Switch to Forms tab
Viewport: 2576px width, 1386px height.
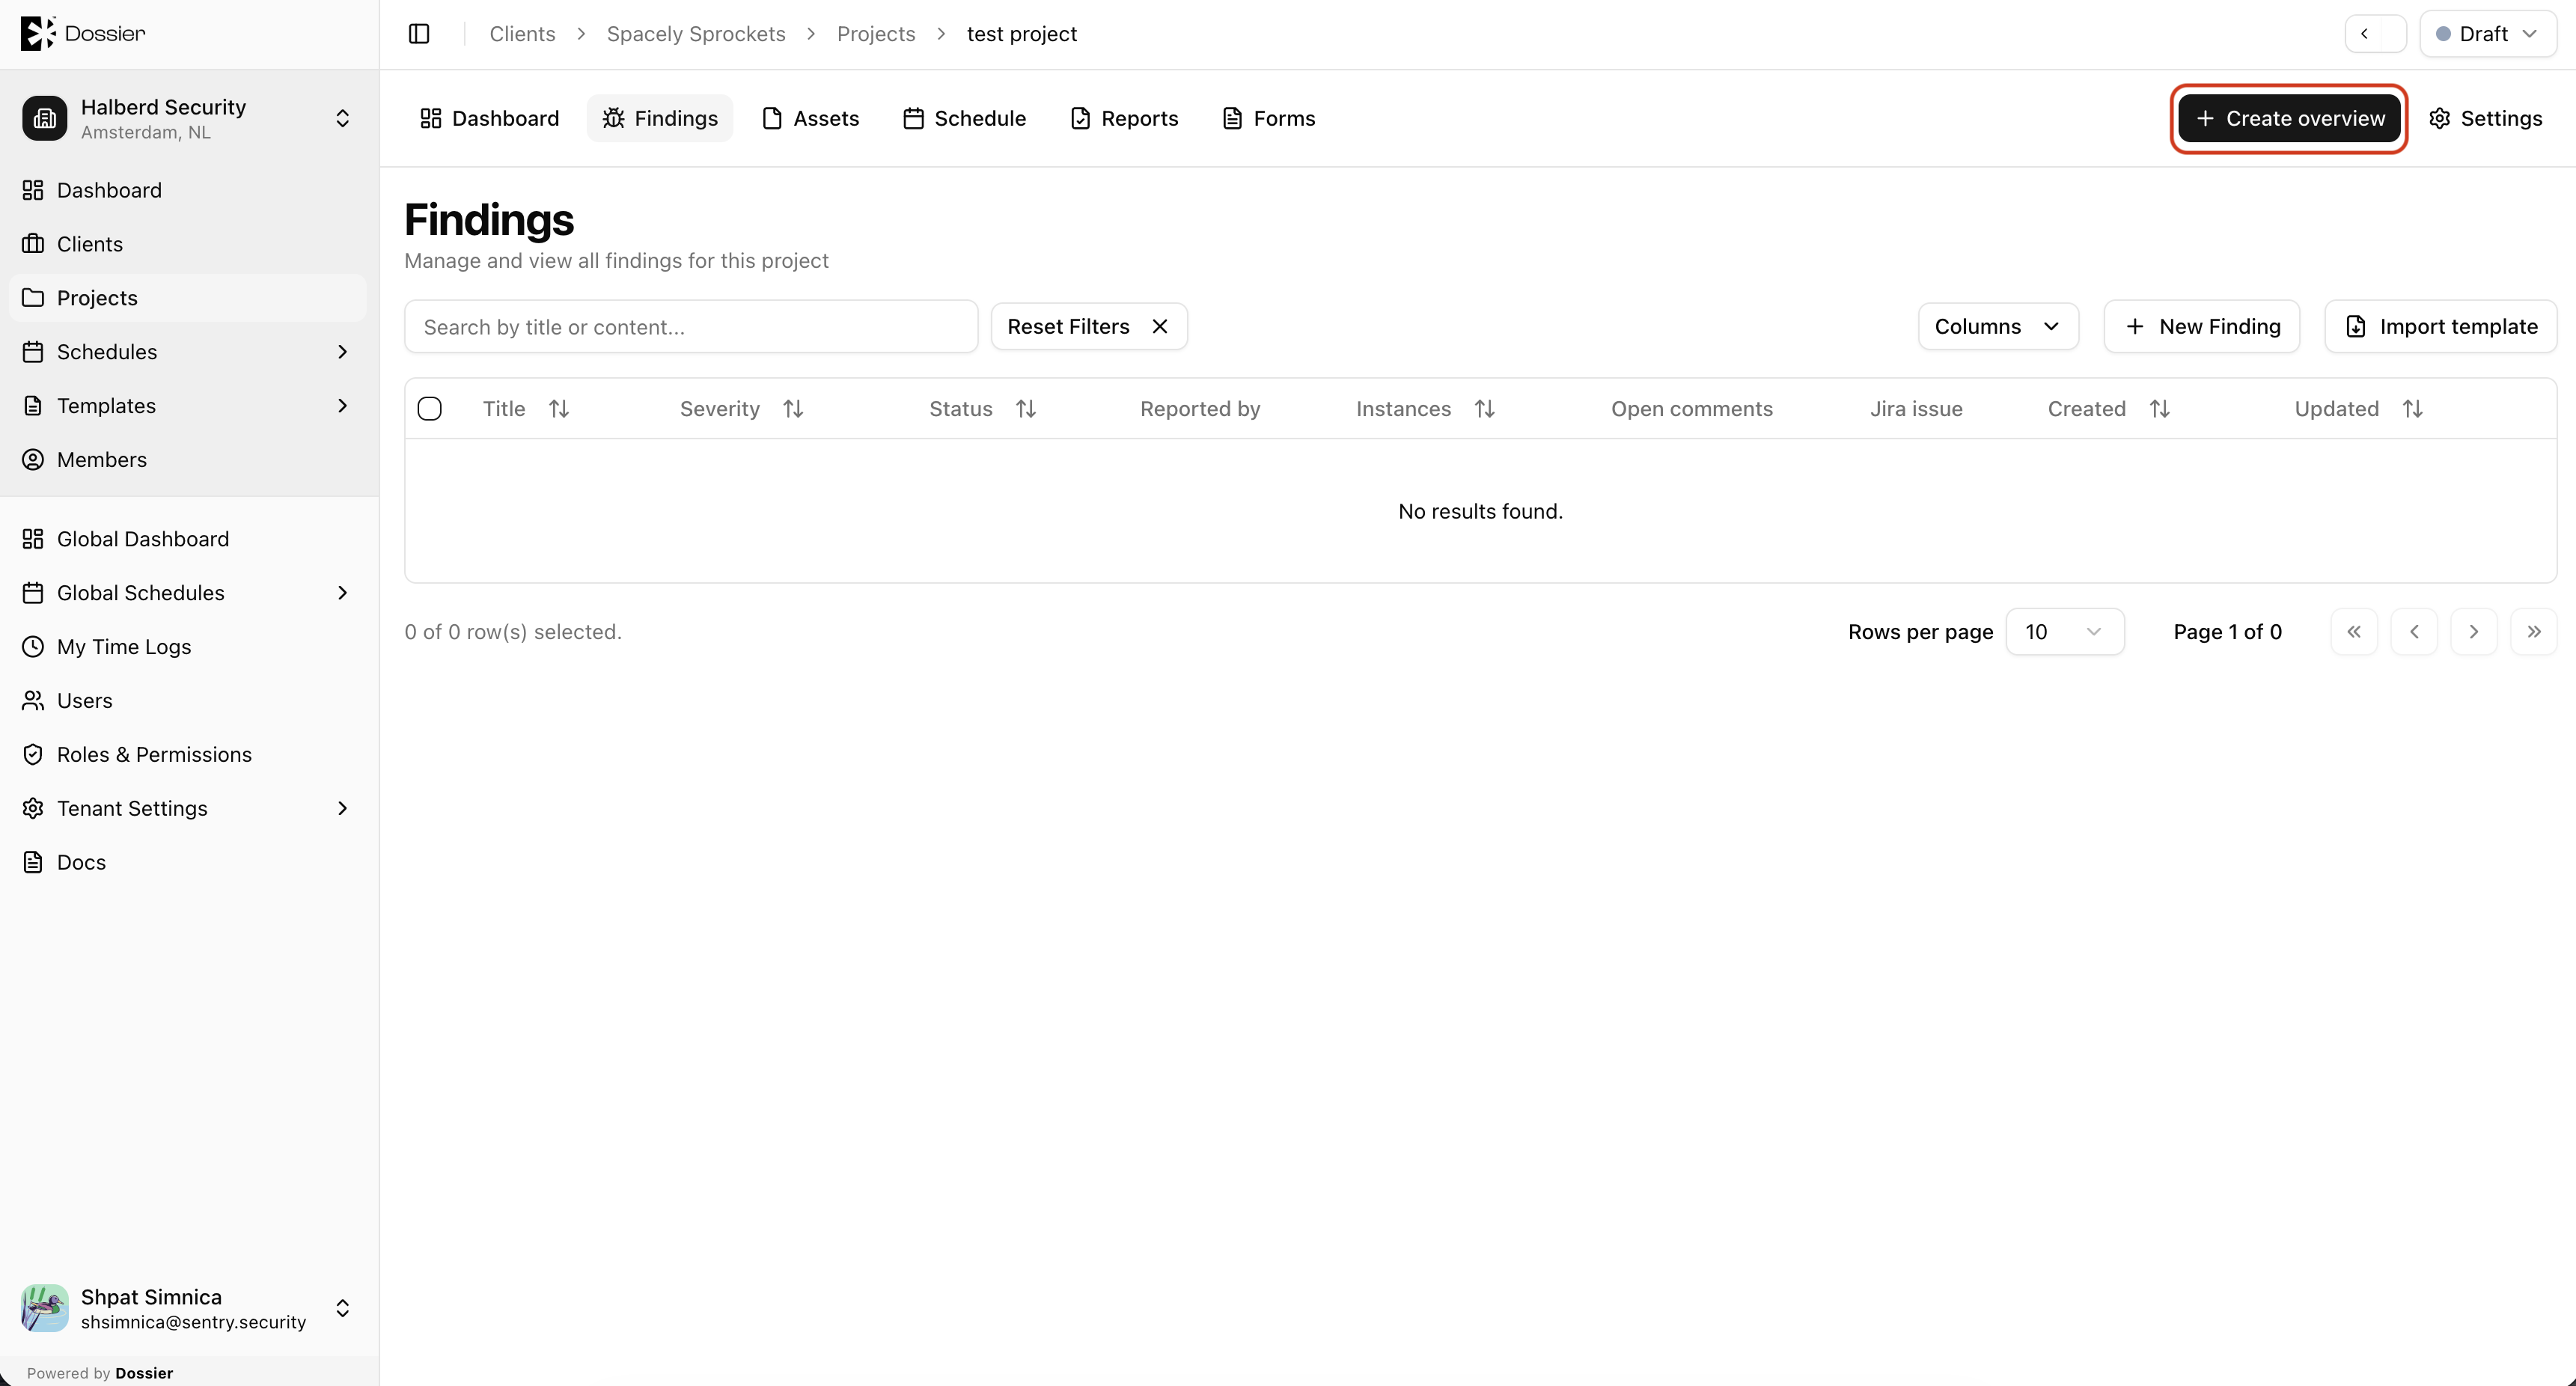click(1269, 118)
